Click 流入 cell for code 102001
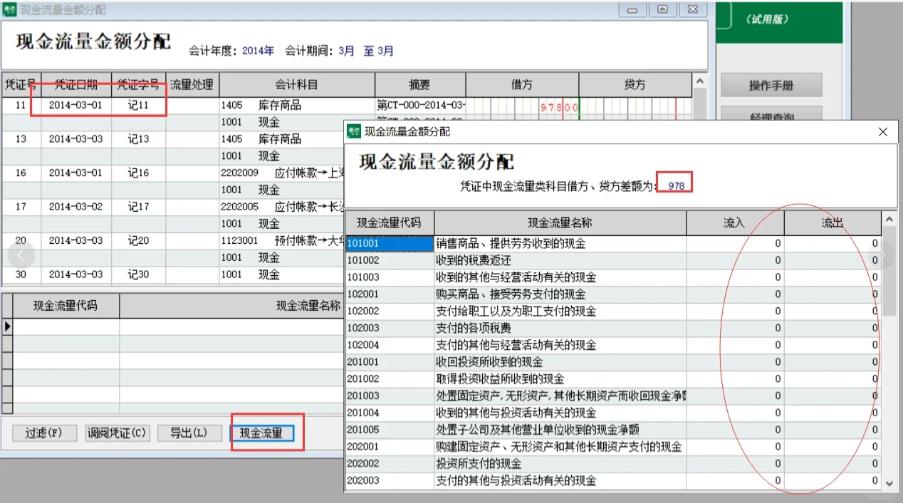This screenshot has height=503, width=903. [735, 294]
